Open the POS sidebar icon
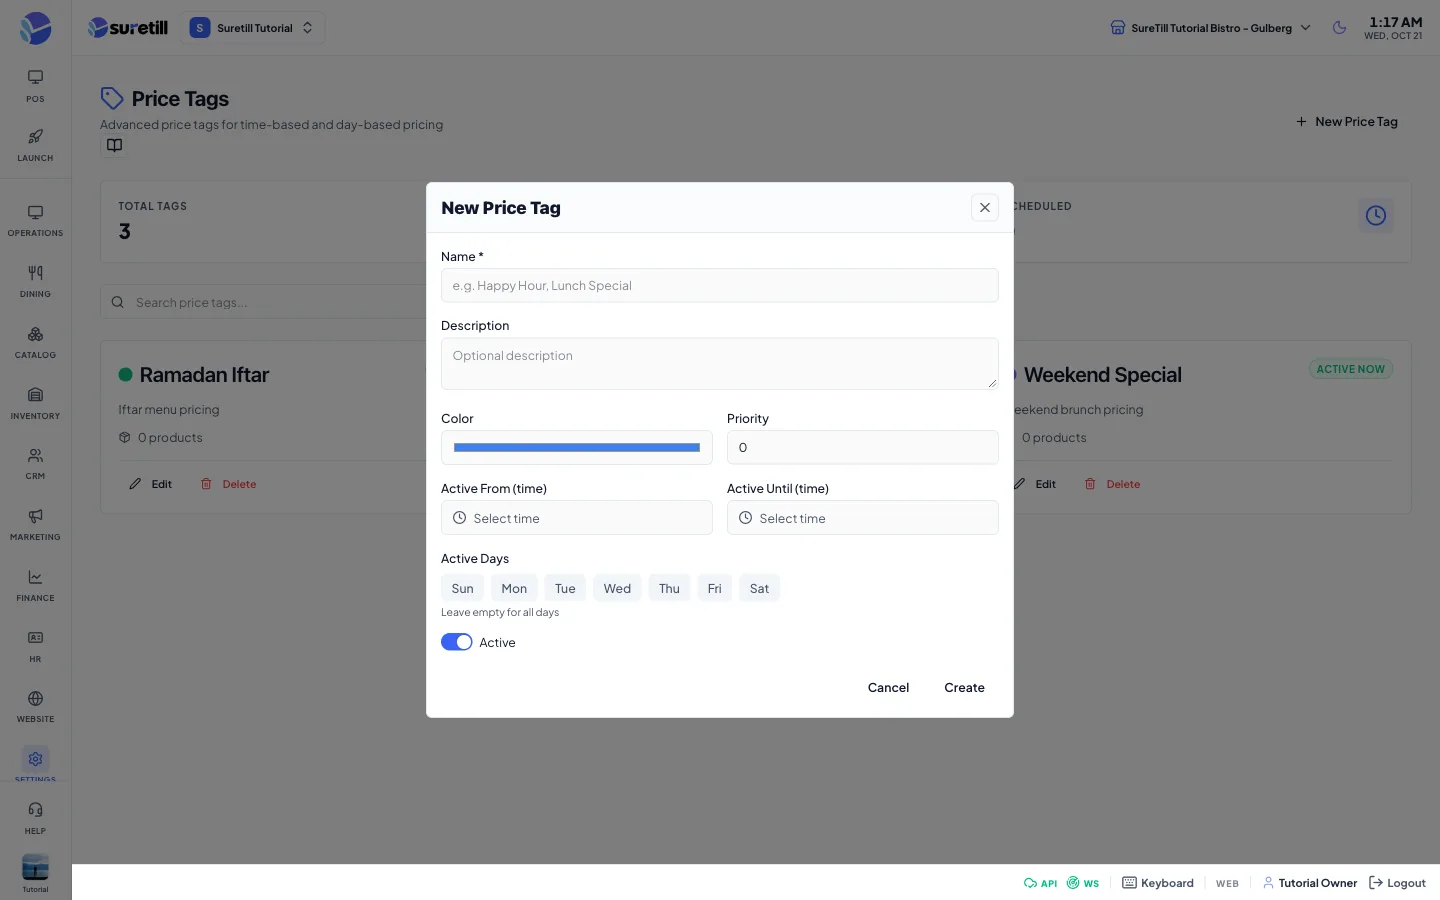Viewport: 1440px width, 900px height. (x=35, y=86)
